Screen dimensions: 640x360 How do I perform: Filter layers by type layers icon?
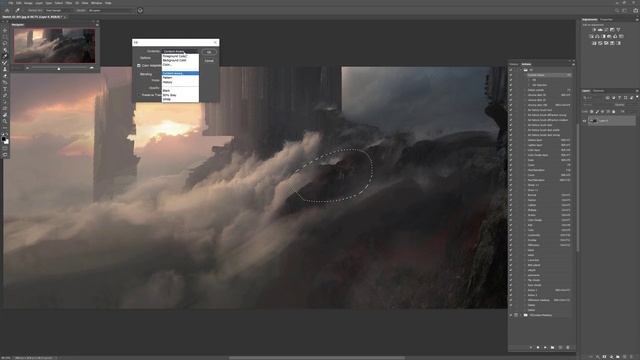[619, 98]
